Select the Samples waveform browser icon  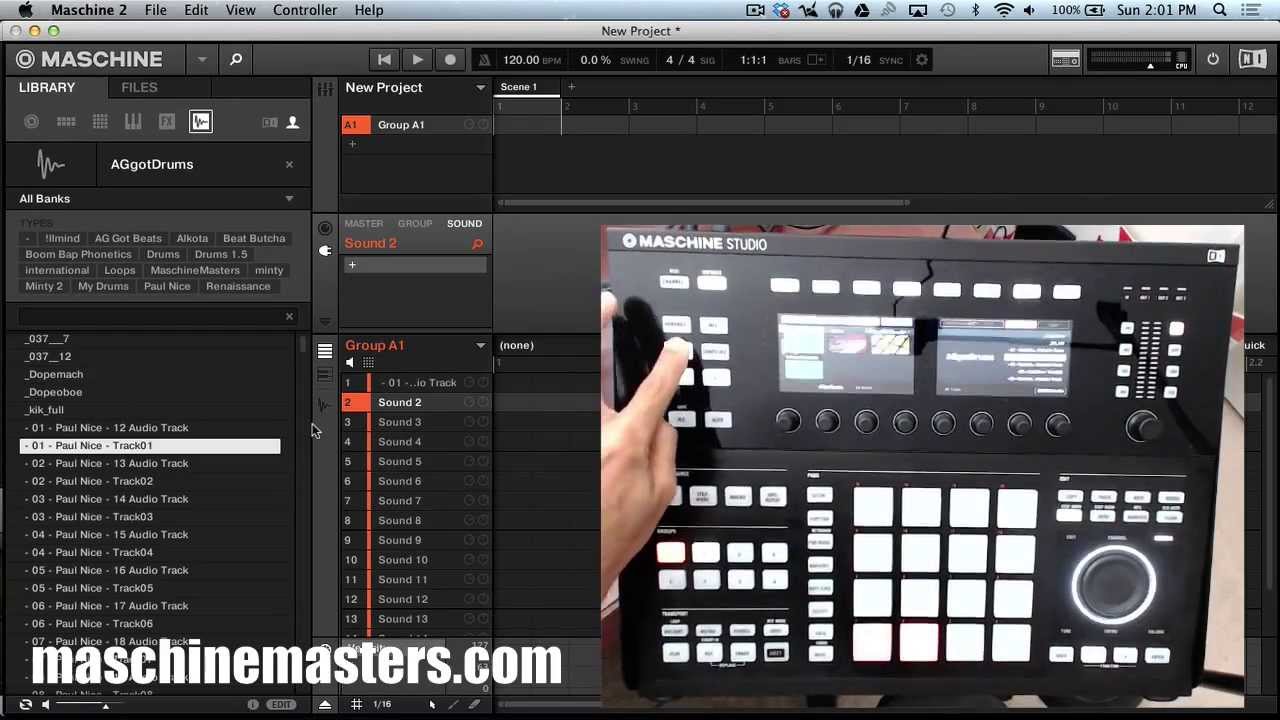coord(201,122)
